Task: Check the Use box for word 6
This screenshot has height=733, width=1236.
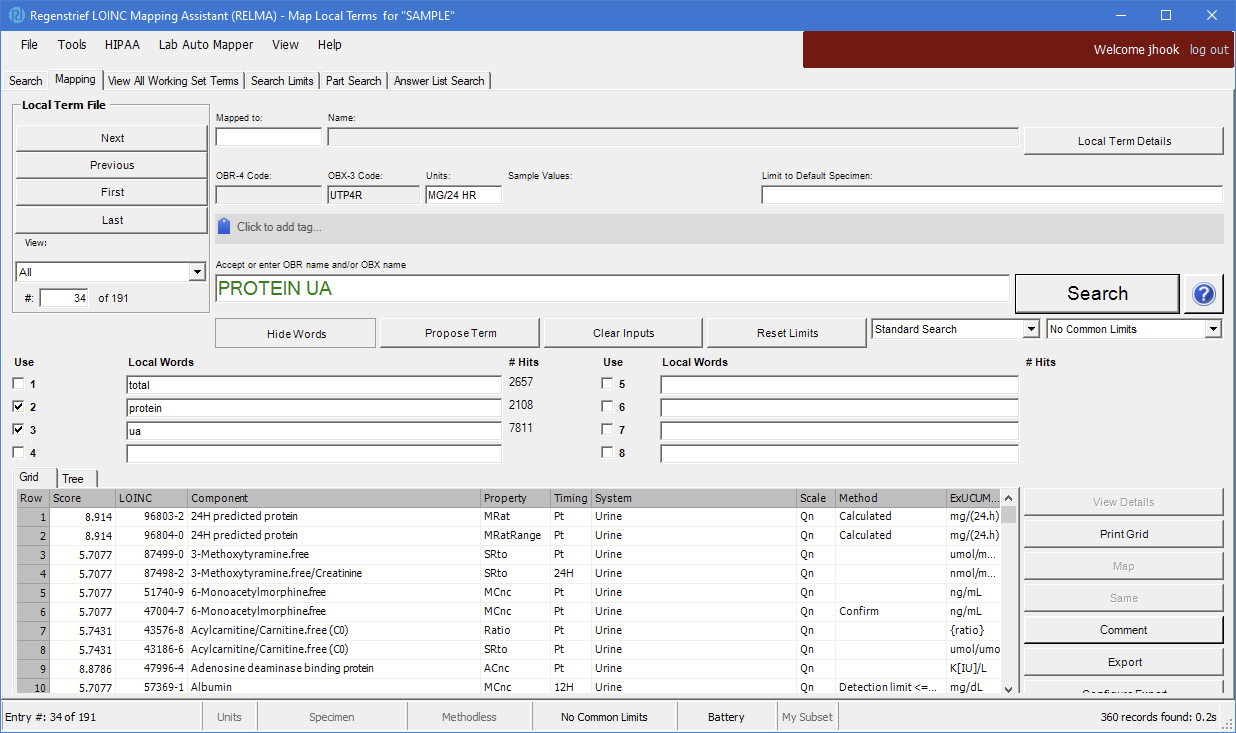Action: [607, 407]
